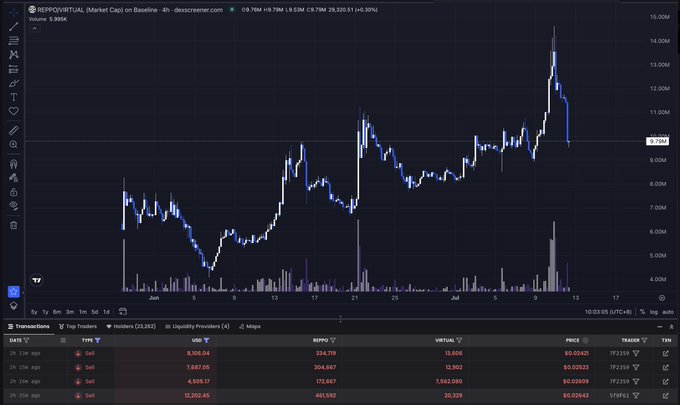Click the REPPO/VIRTUAL chart title
This screenshot has width=680, height=405.
pyautogui.click(x=126, y=10)
